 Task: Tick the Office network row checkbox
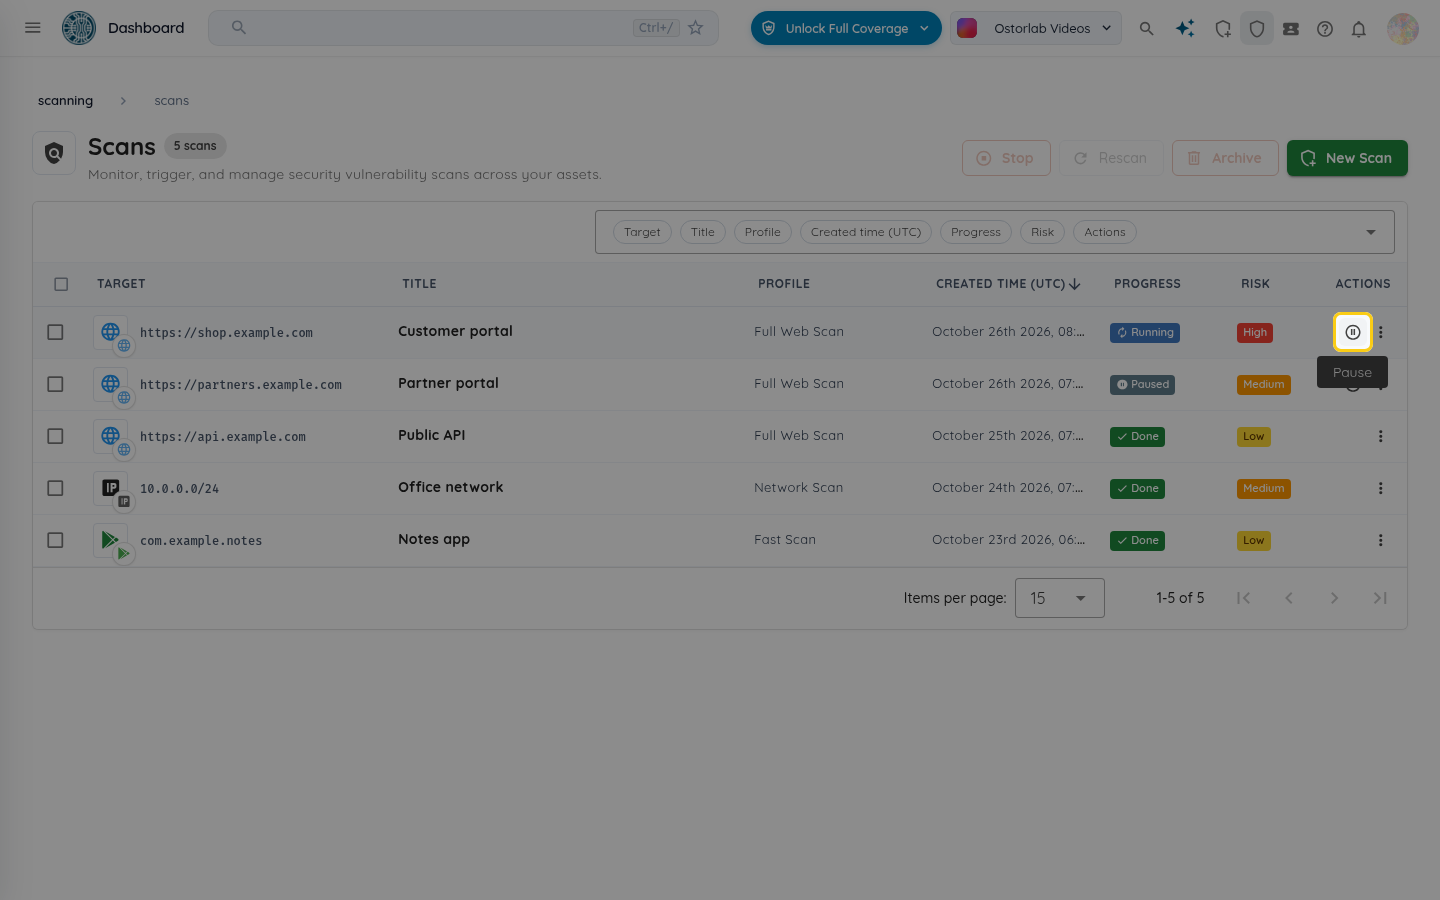(x=55, y=488)
